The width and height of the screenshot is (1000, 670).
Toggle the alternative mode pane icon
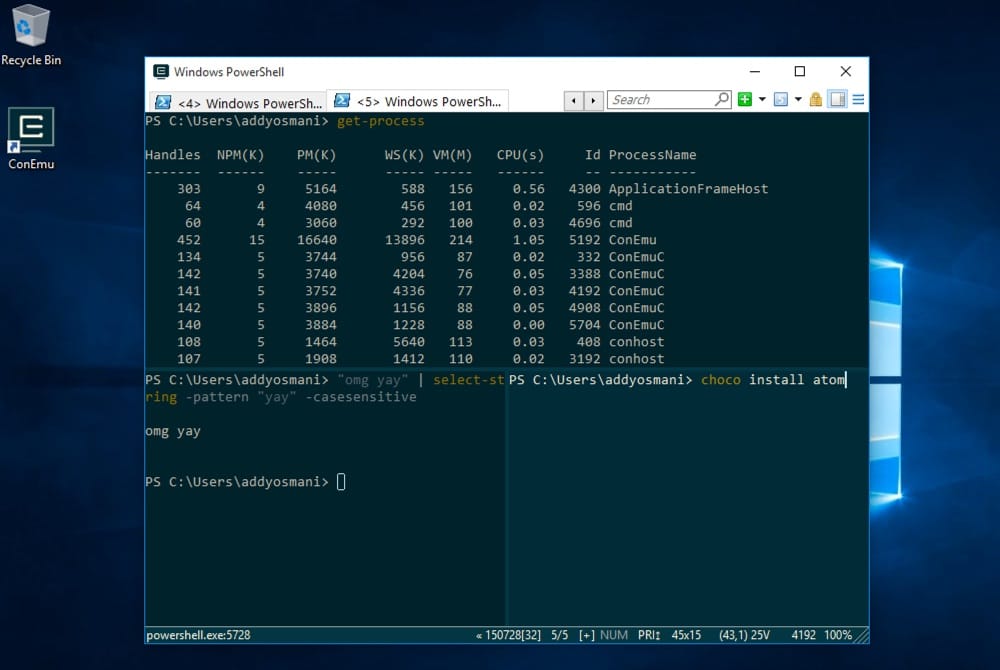pos(837,100)
